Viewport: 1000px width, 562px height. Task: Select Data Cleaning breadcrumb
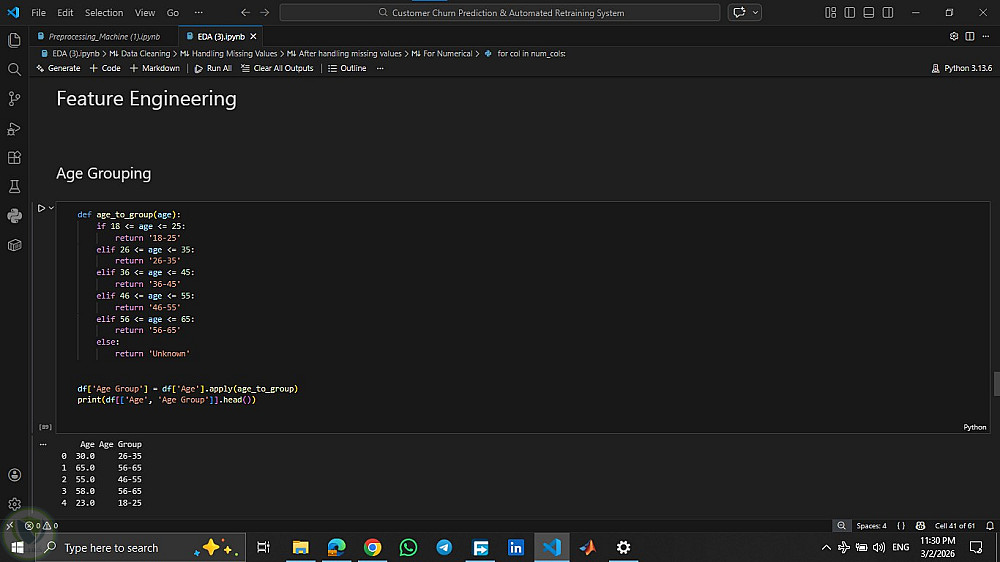pyautogui.click(x=140, y=54)
